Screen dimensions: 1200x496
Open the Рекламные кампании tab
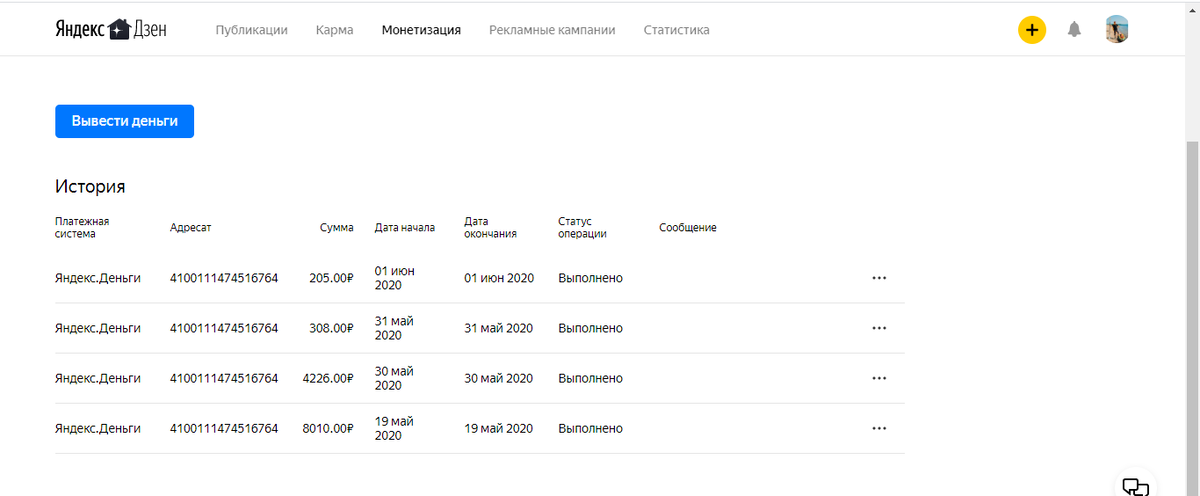pyautogui.click(x=552, y=30)
